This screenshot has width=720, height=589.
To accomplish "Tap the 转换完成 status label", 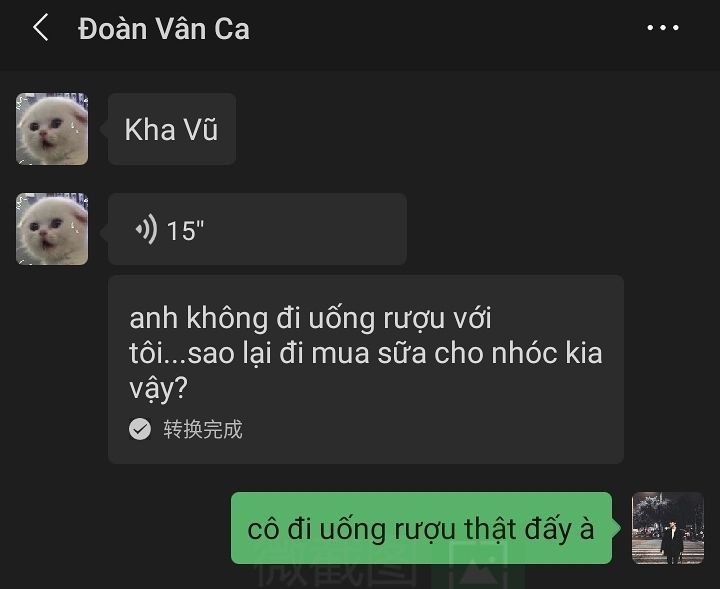I will tap(203, 430).
